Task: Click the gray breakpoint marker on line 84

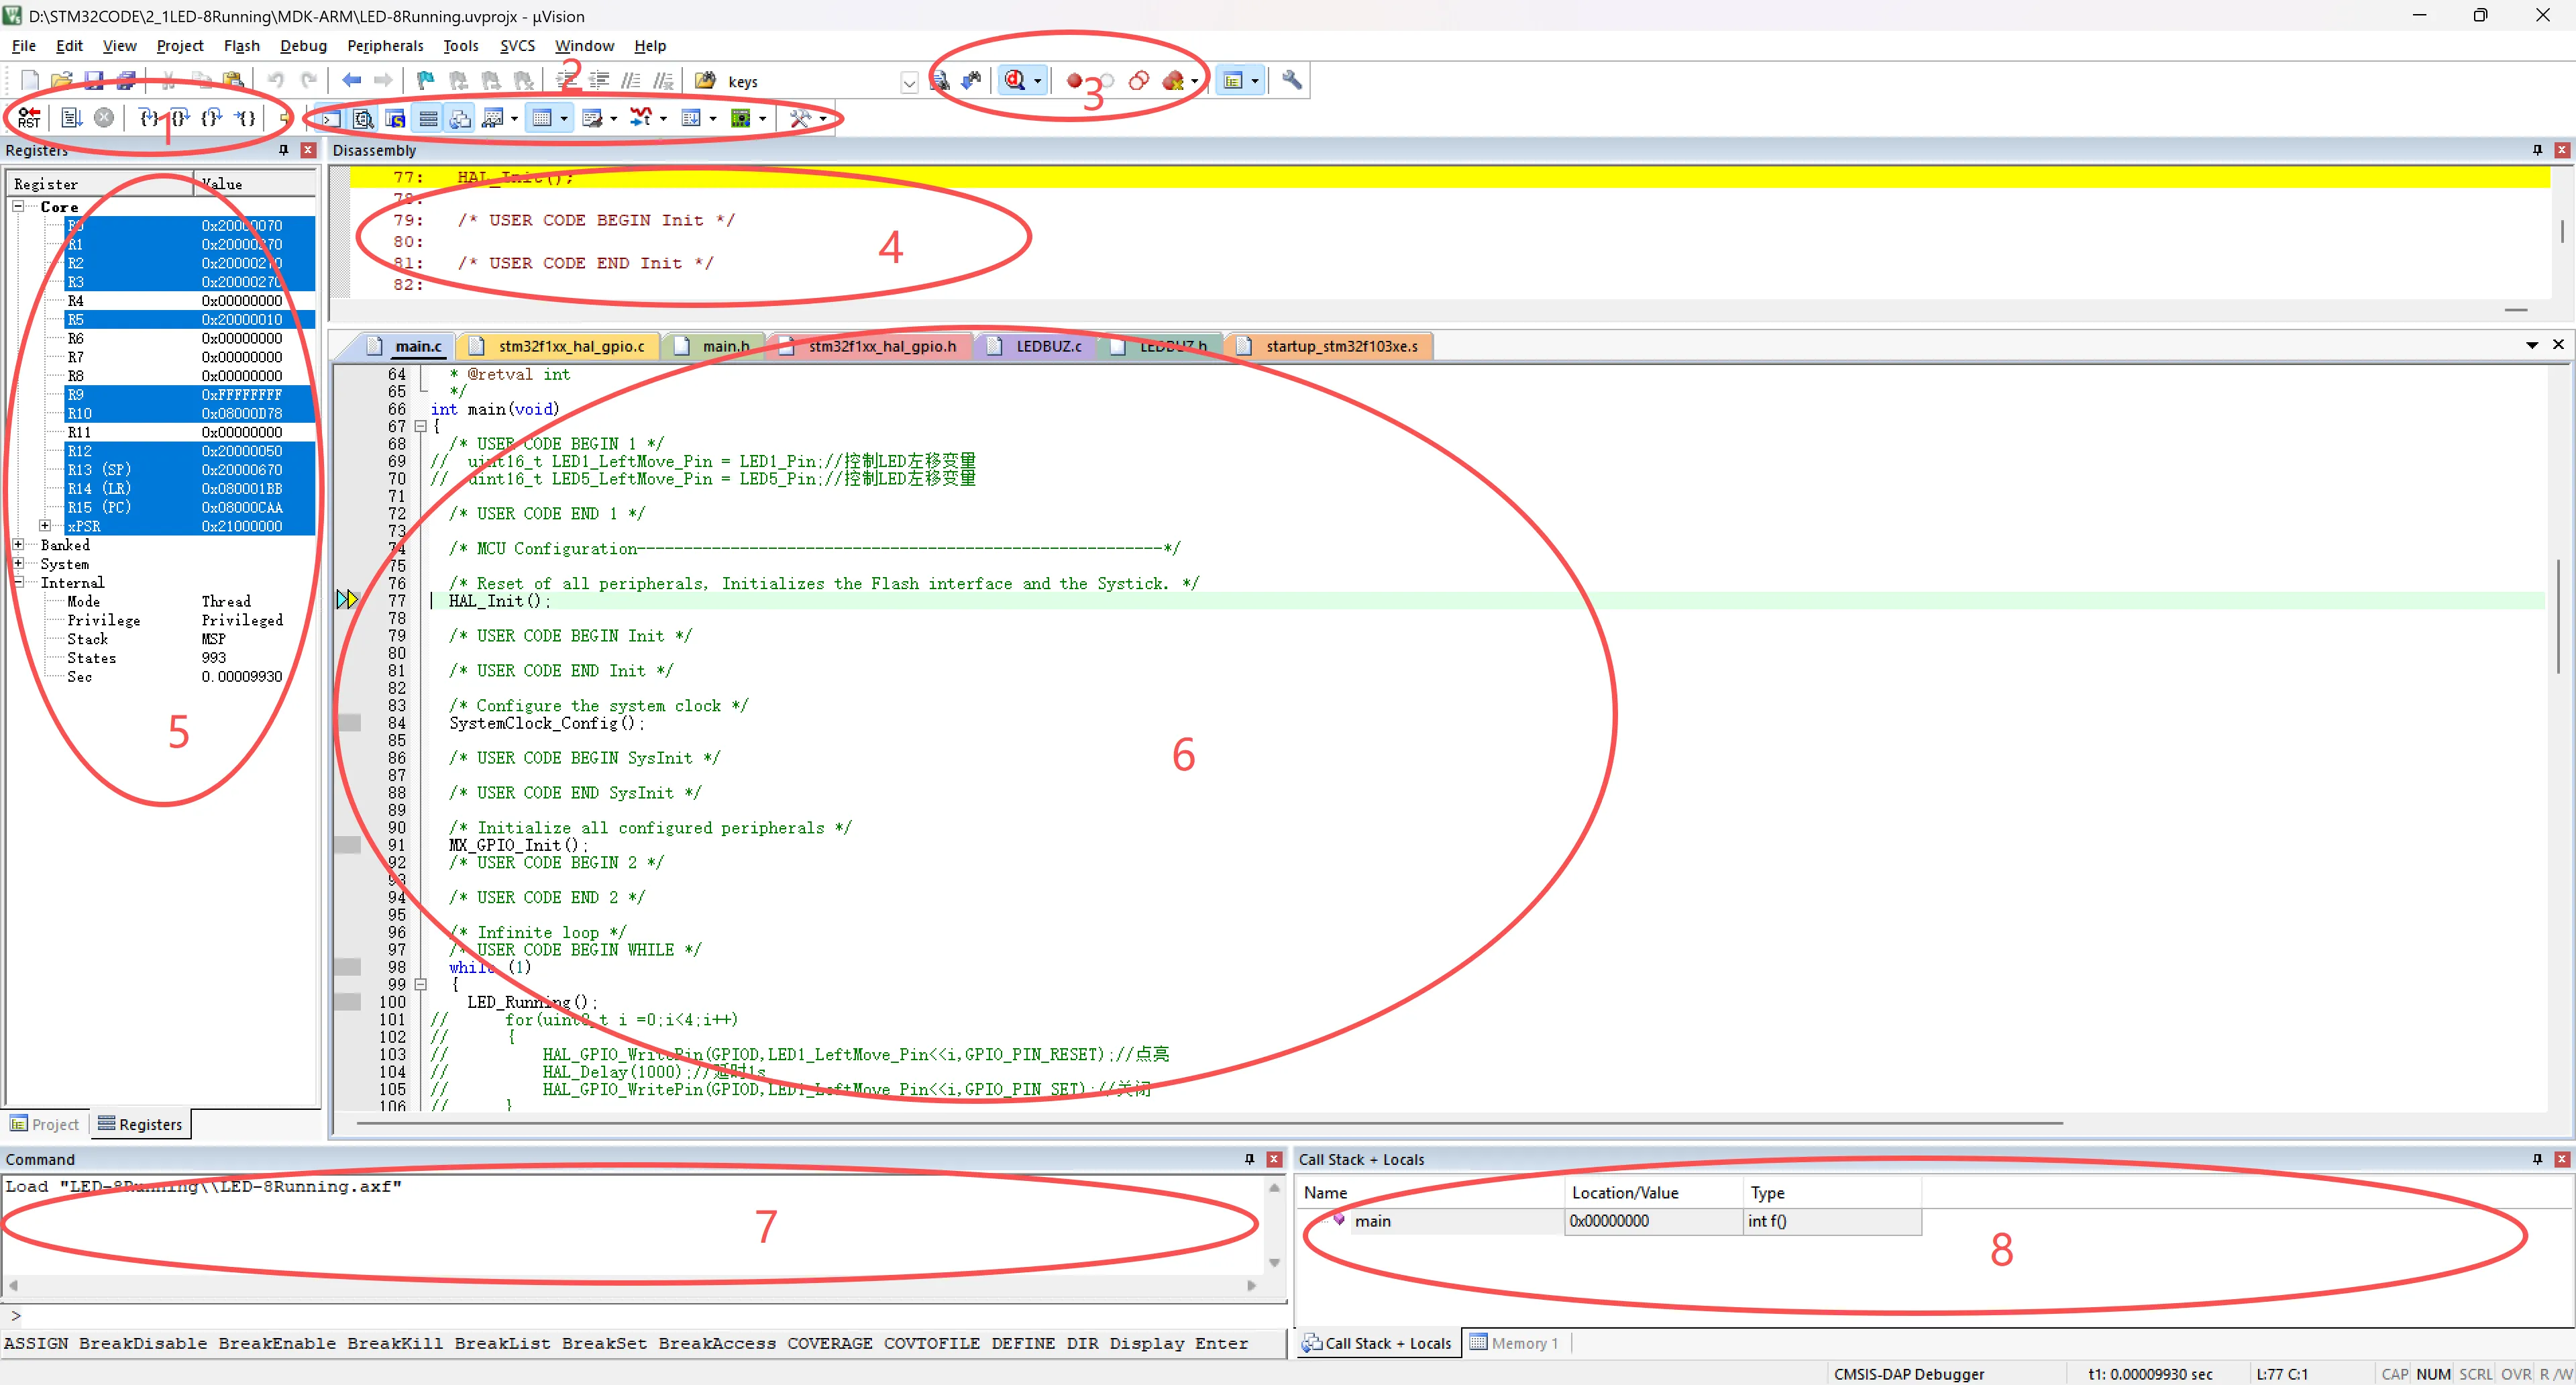Action: 349,723
